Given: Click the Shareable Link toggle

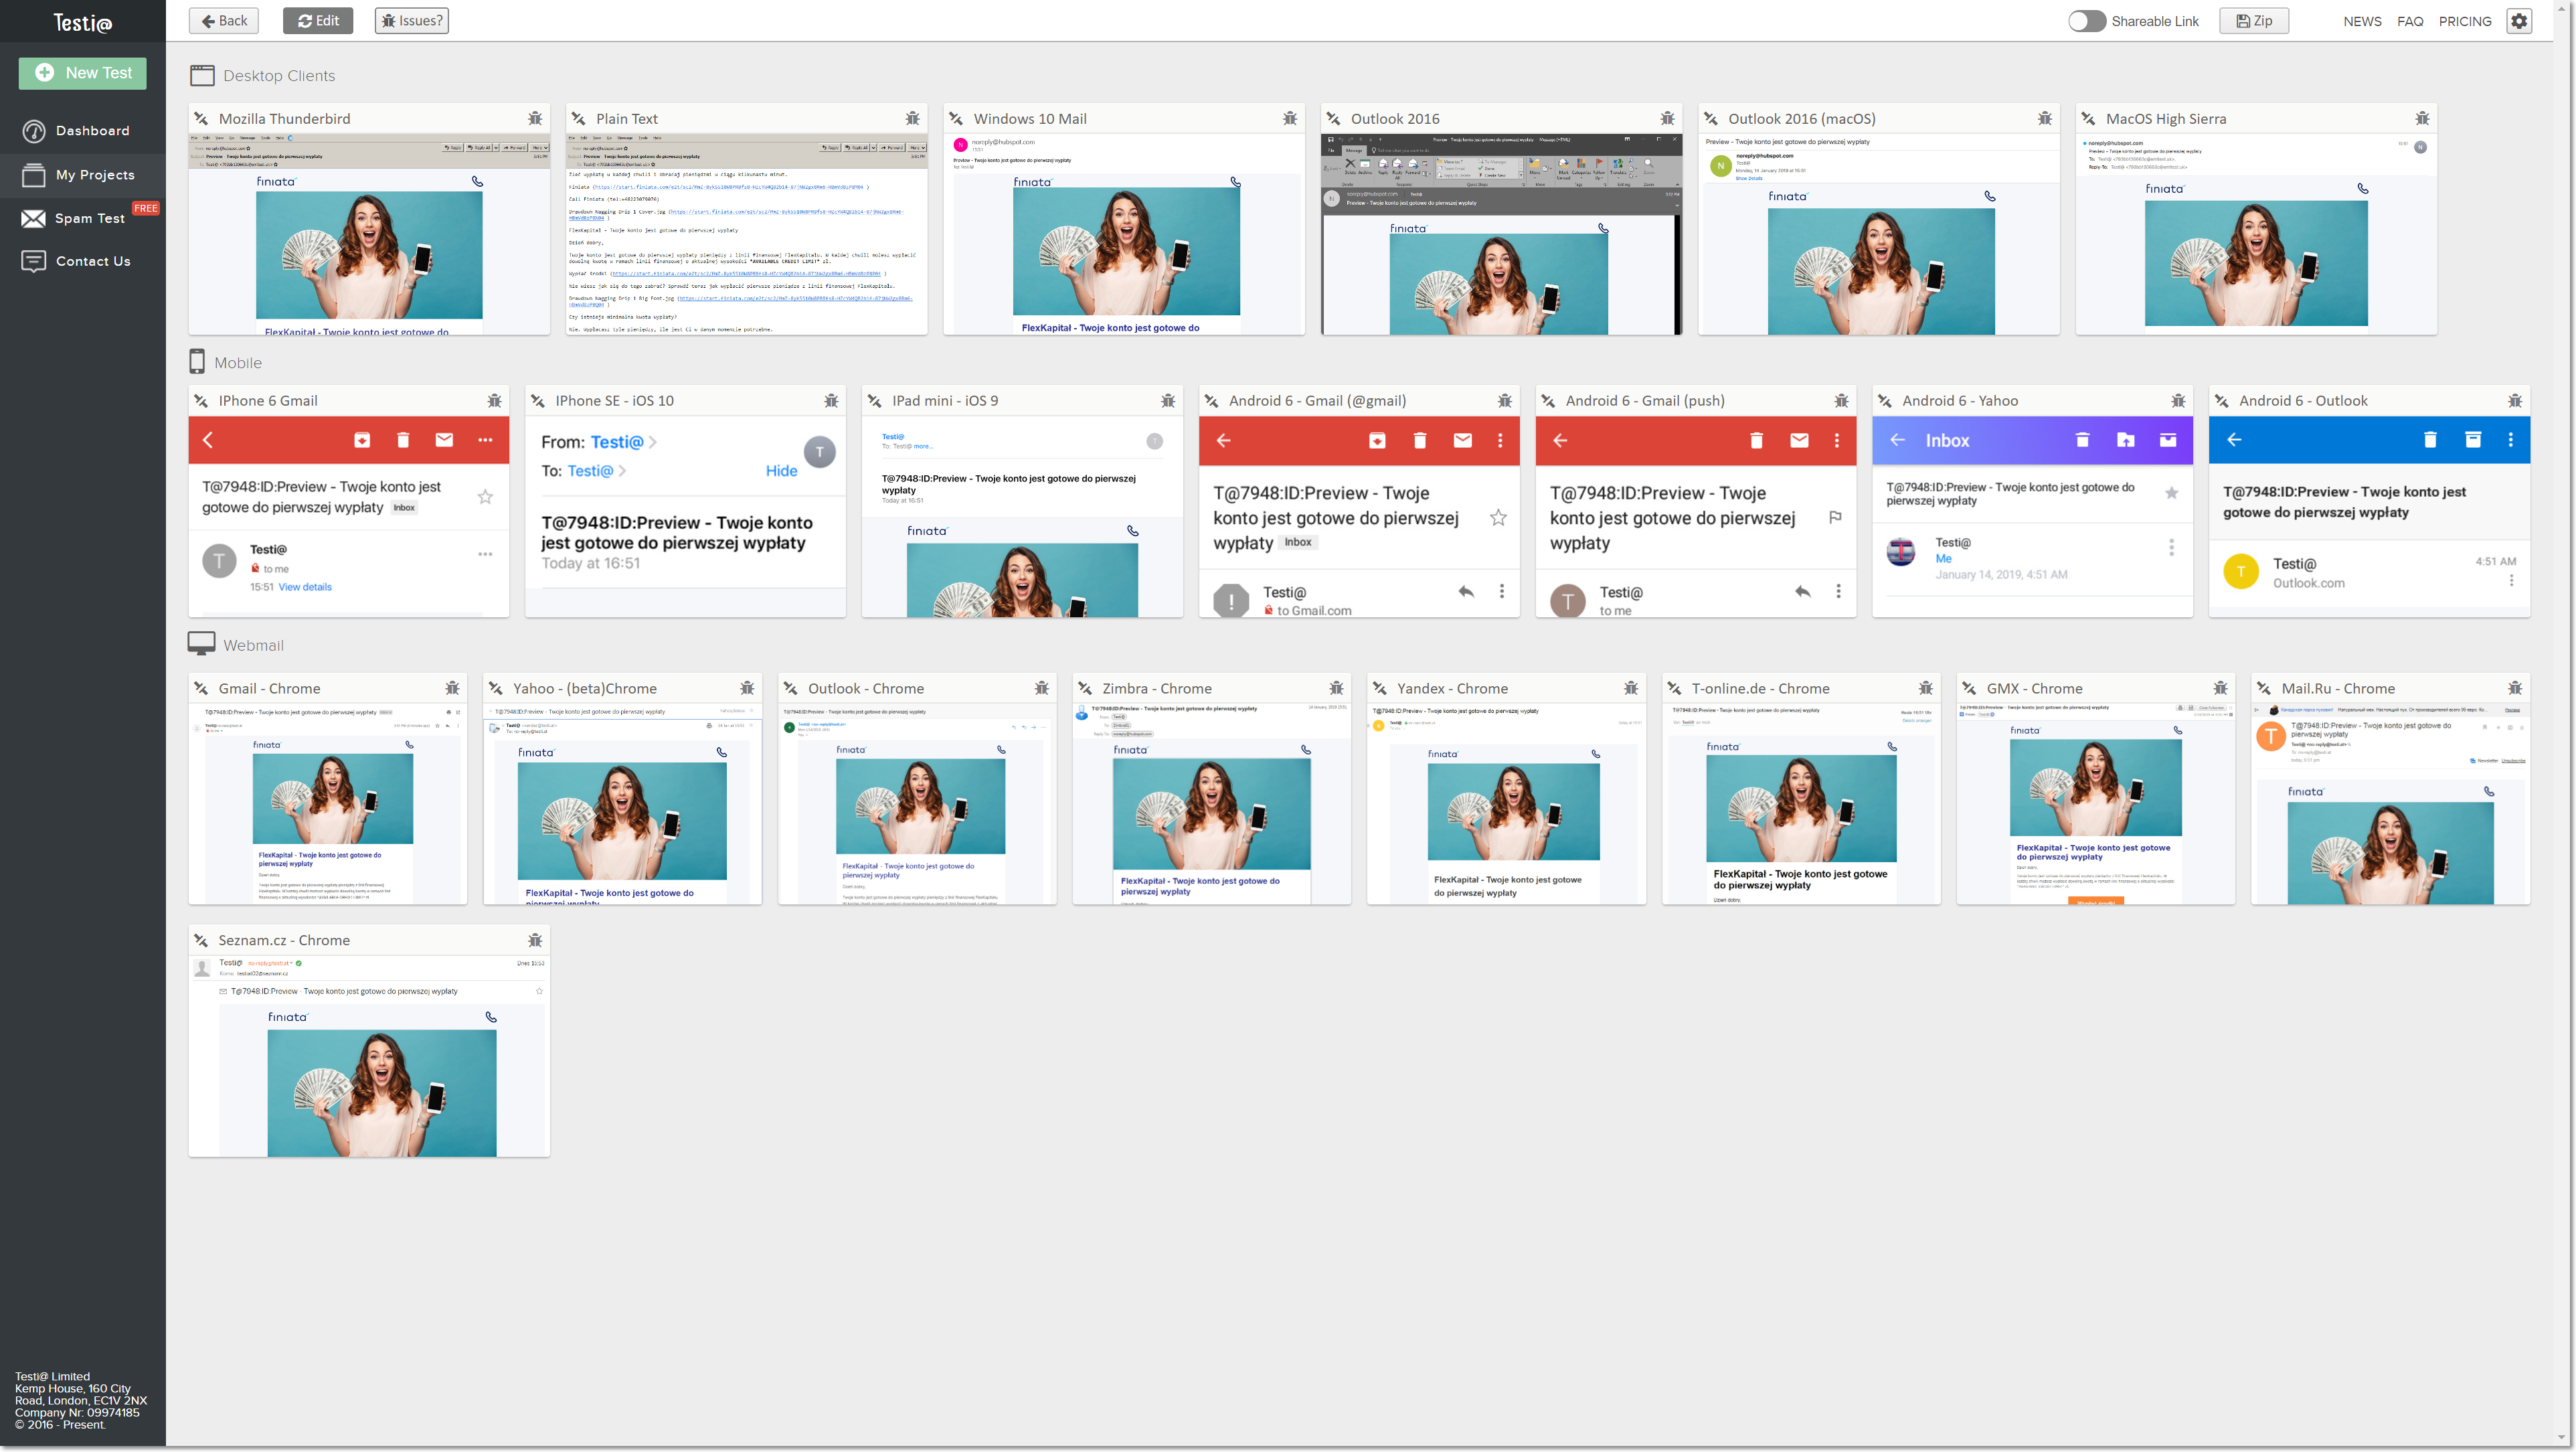Looking at the screenshot, I should [2086, 19].
